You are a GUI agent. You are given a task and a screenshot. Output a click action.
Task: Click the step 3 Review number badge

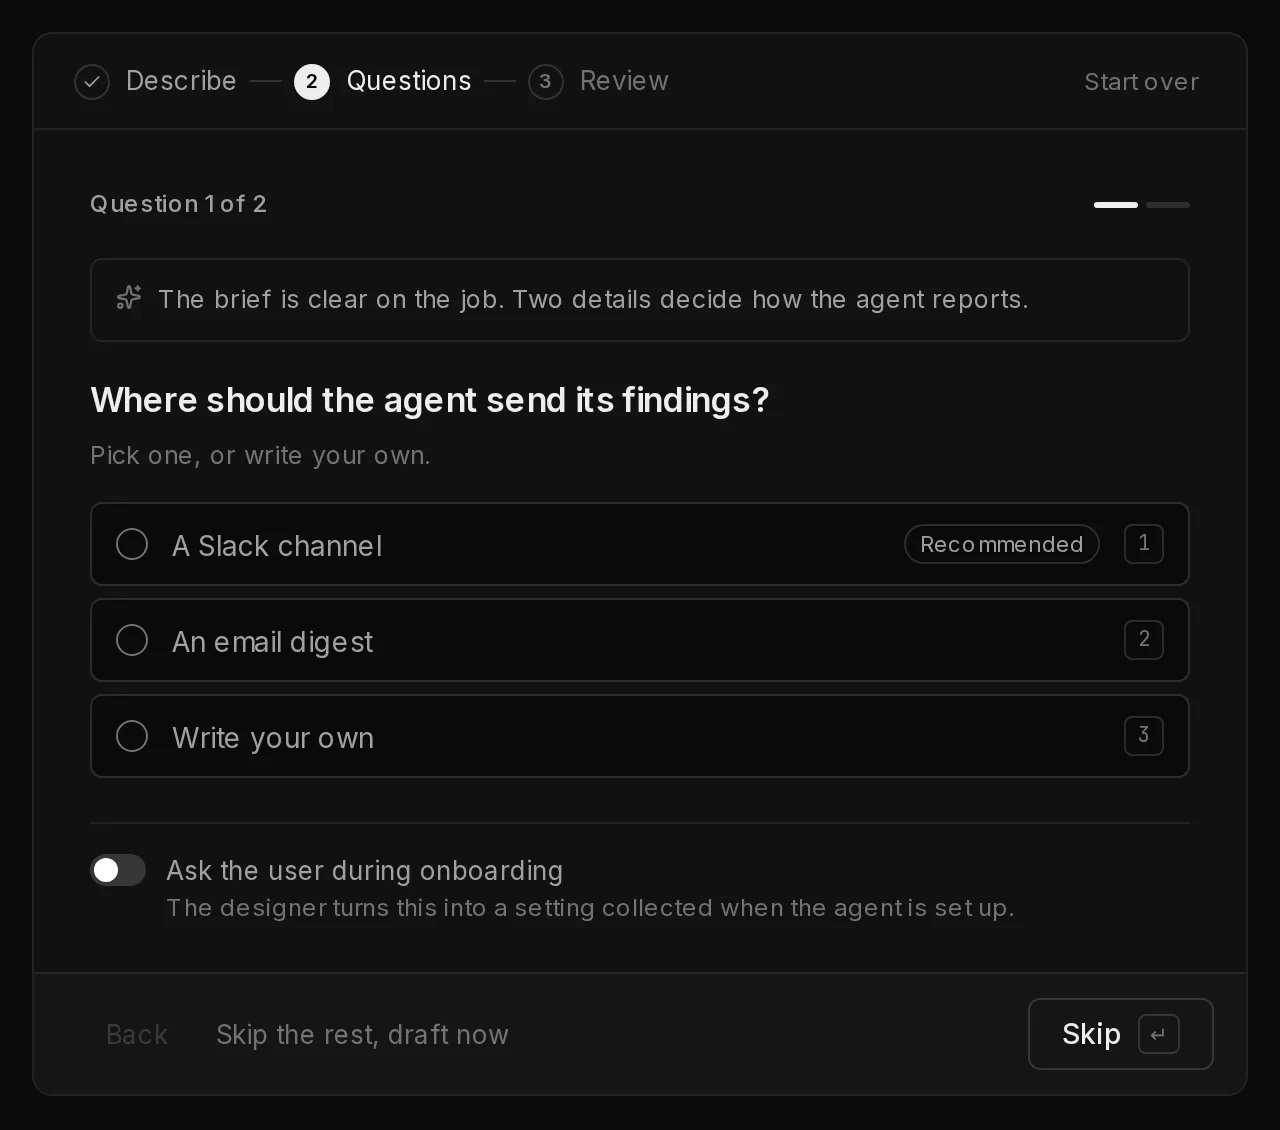click(x=546, y=82)
